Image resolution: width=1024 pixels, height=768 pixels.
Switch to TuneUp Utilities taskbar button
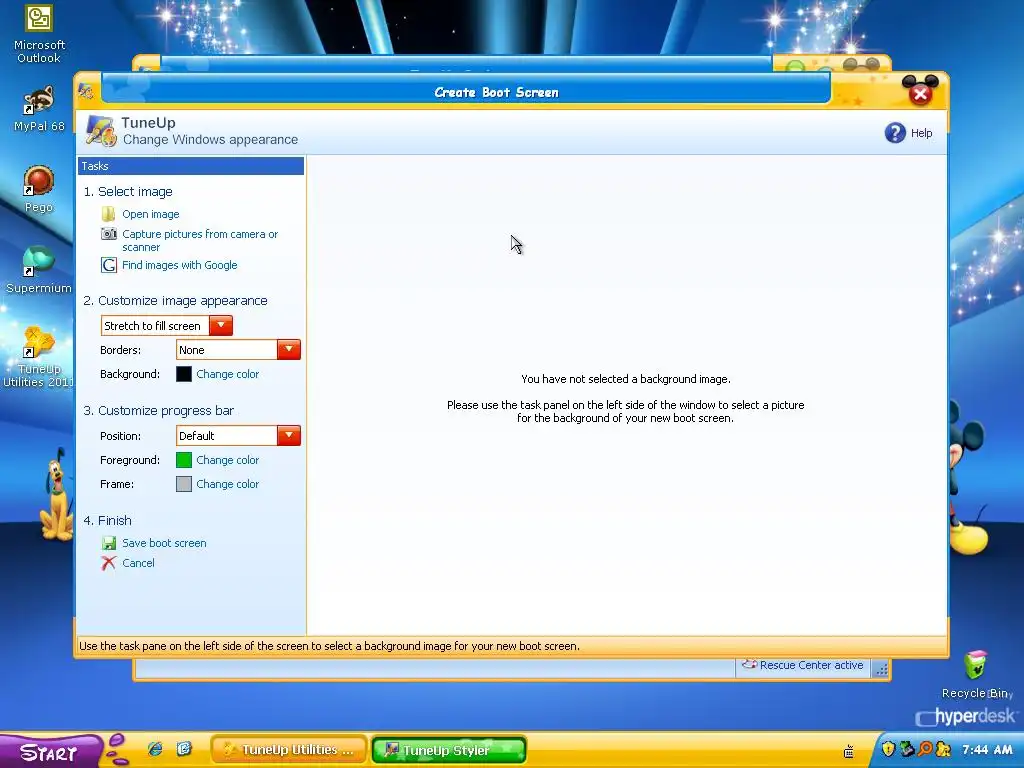click(289, 750)
